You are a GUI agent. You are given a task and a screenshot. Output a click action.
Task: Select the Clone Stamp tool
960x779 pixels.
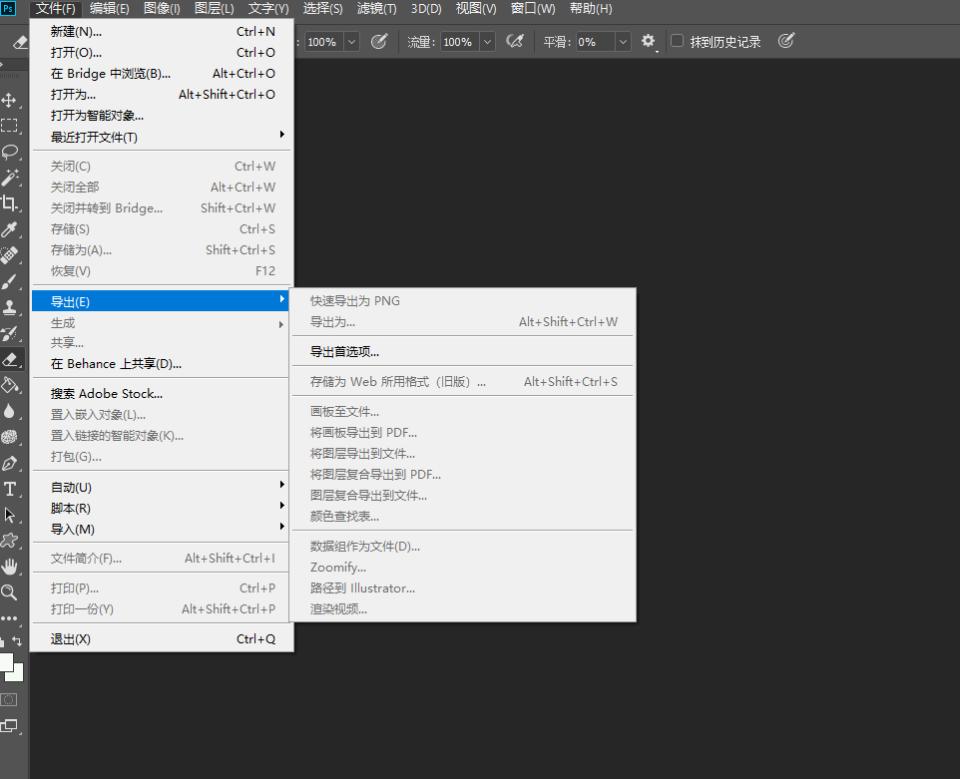tap(10, 307)
